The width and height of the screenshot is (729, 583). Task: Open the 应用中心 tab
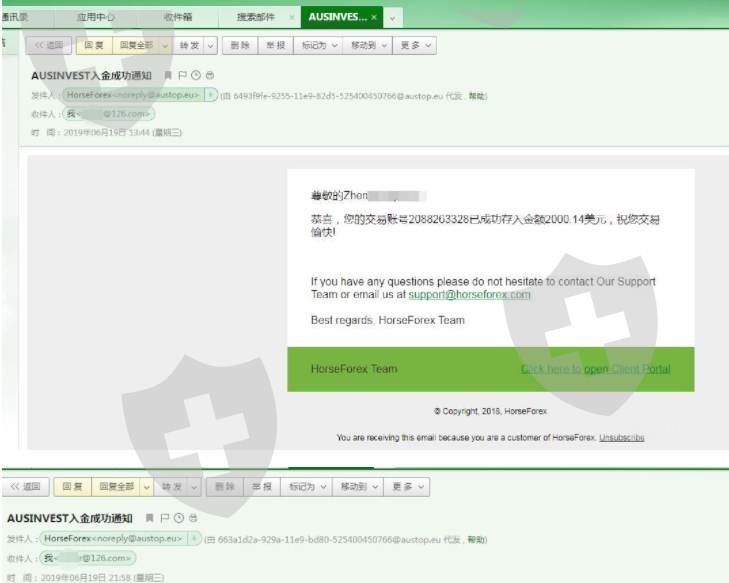(x=95, y=17)
